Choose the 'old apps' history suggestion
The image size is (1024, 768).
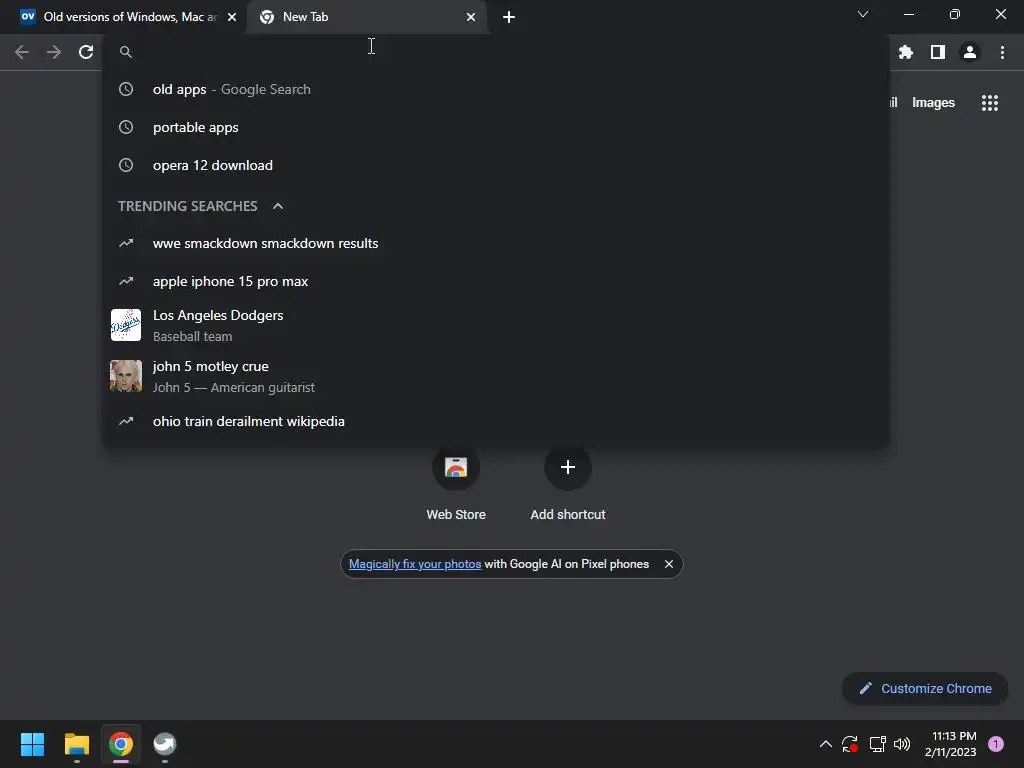pyautogui.click(x=496, y=89)
